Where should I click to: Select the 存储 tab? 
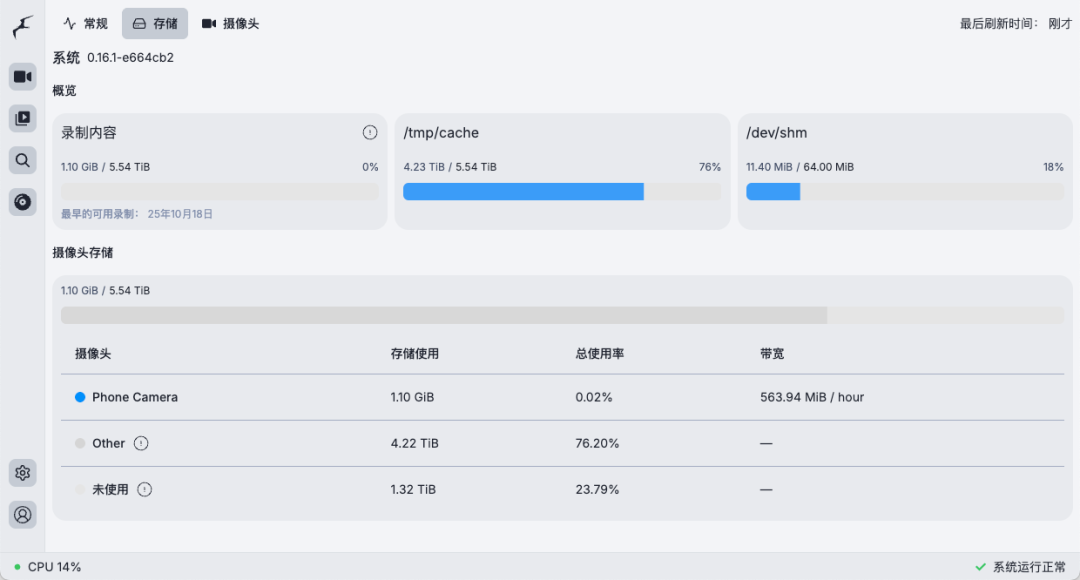(x=154, y=23)
